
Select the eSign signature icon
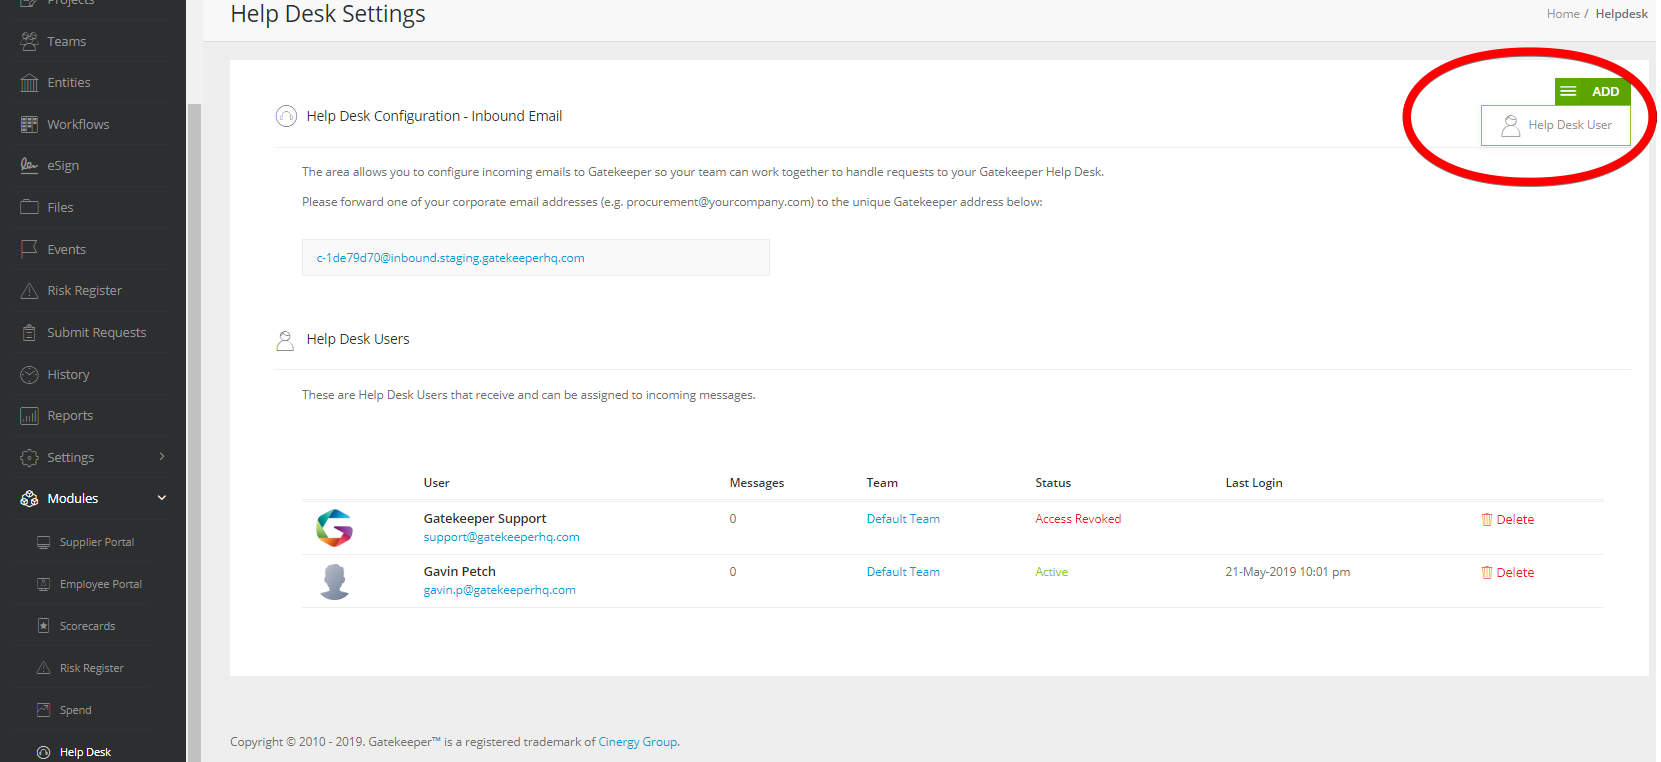click(x=29, y=165)
